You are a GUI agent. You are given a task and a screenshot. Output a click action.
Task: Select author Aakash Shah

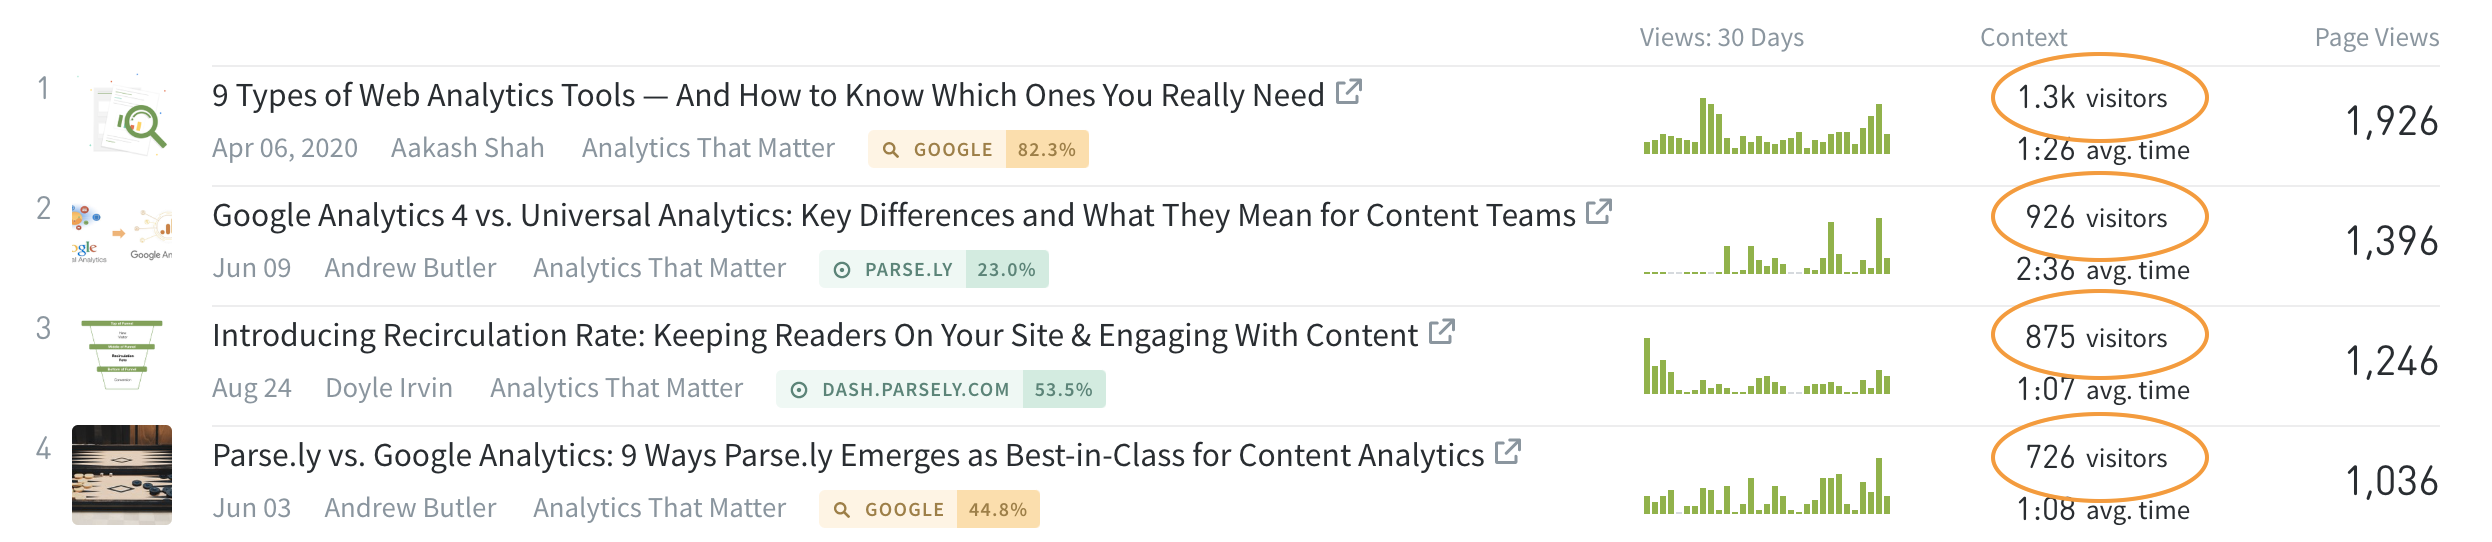coord(467,148)
